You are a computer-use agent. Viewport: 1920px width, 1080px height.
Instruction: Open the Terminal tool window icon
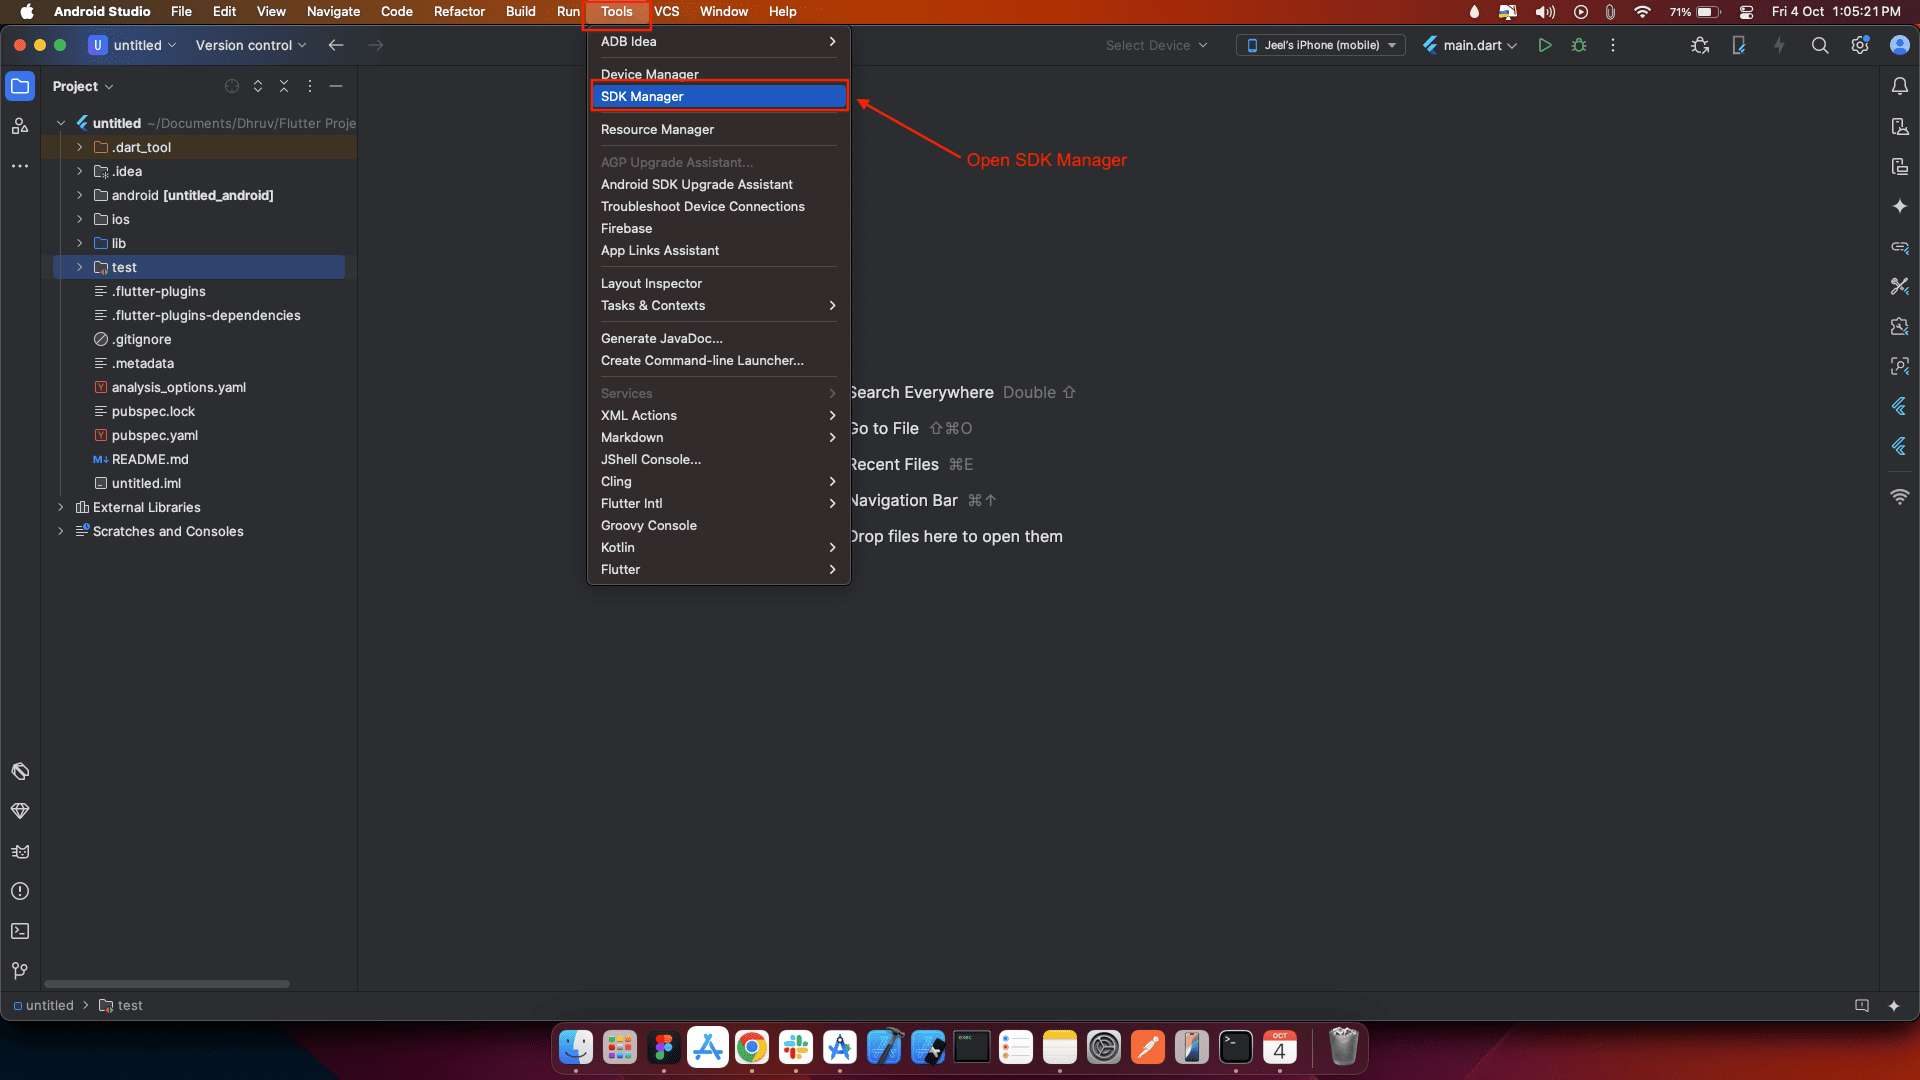click(20, 931)
